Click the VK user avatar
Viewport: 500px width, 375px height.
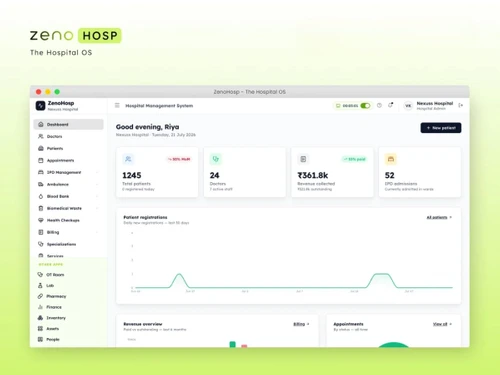408,106
